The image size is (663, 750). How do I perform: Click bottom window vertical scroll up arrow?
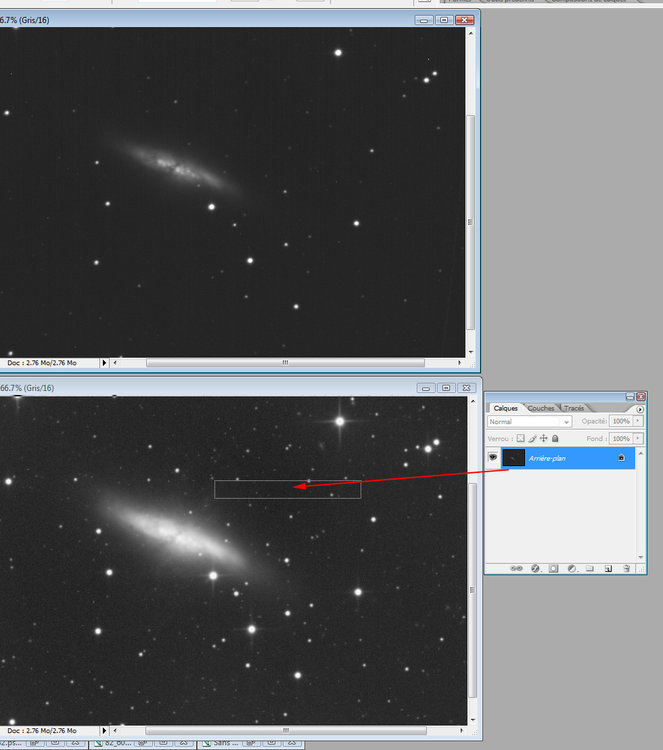pos(473,401)
